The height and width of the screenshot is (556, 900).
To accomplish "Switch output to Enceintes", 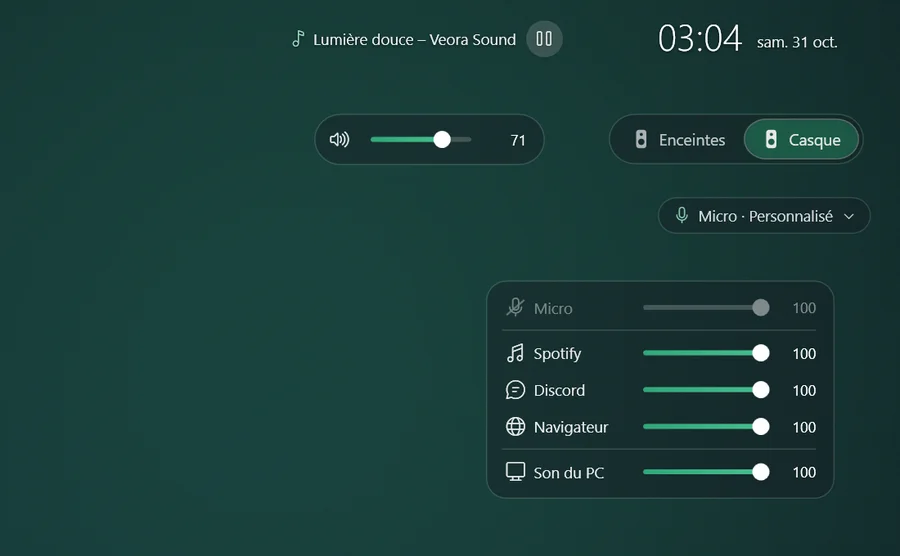I will 680,139.
